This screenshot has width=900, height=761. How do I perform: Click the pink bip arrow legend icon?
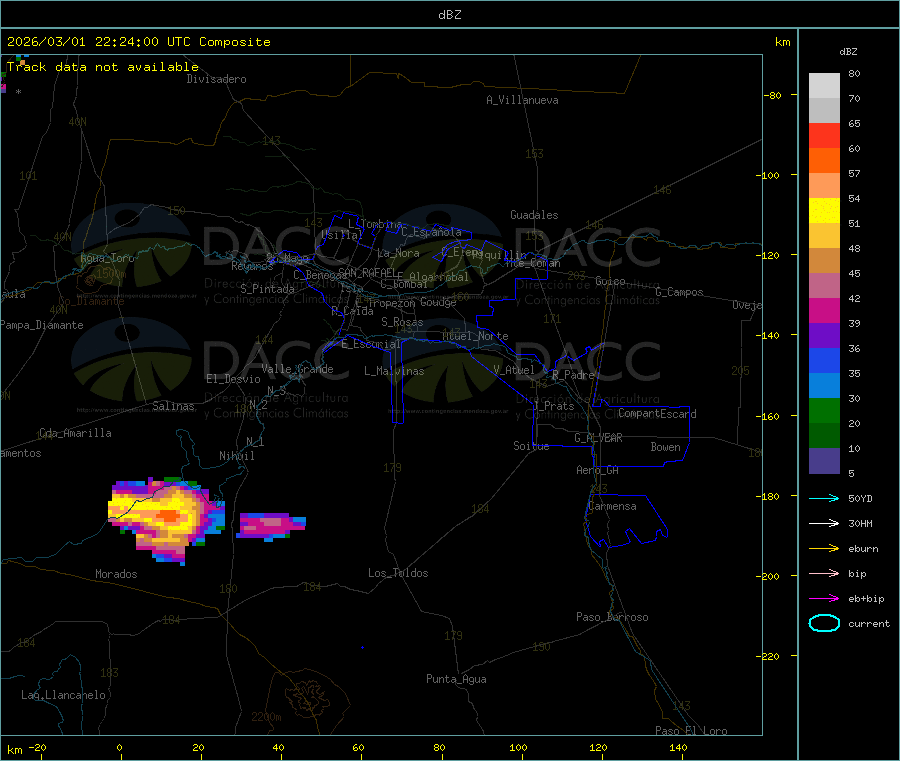(x=824, y=573)
